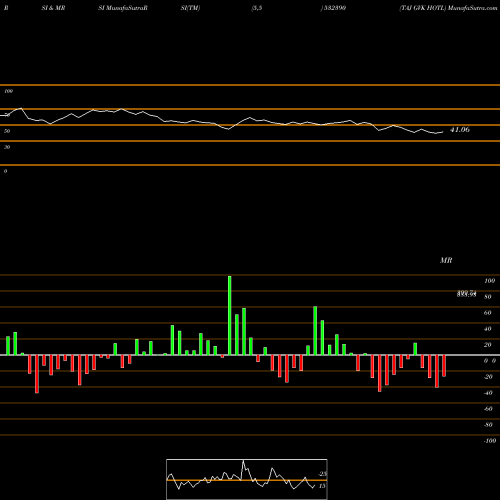Select the tallest green MR histogram bar

(229, 315)
